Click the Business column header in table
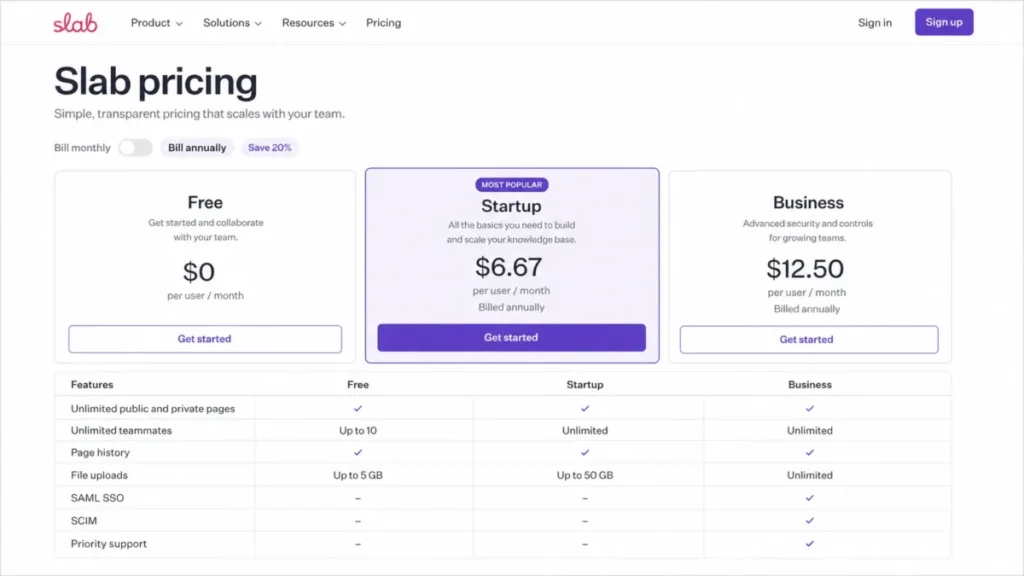Image resolution: width=1024 pixels, height=576 pixels. pos(810,385)
